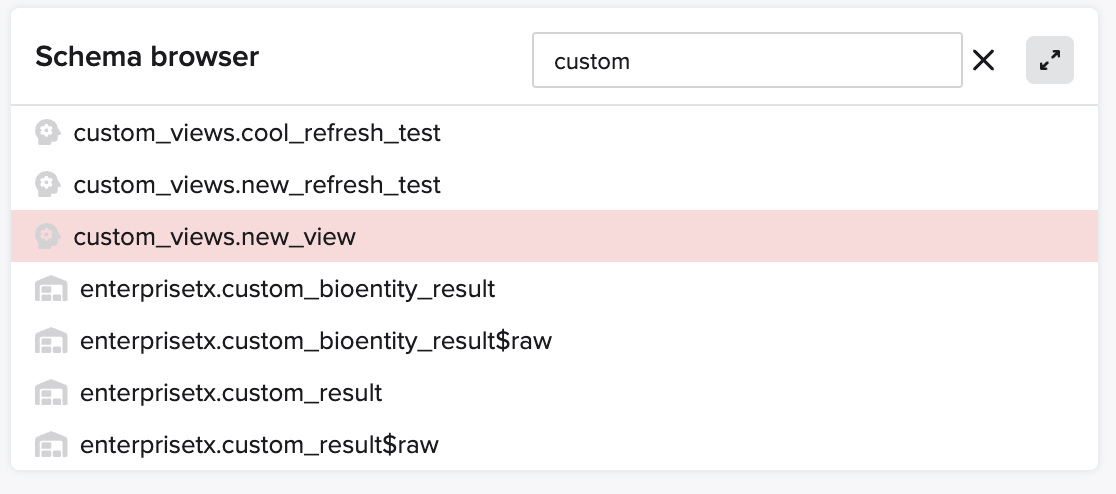Open custom_views.new_refresh_test entry
Viewport: 1116px width, 494px height.
click(257, 185)
